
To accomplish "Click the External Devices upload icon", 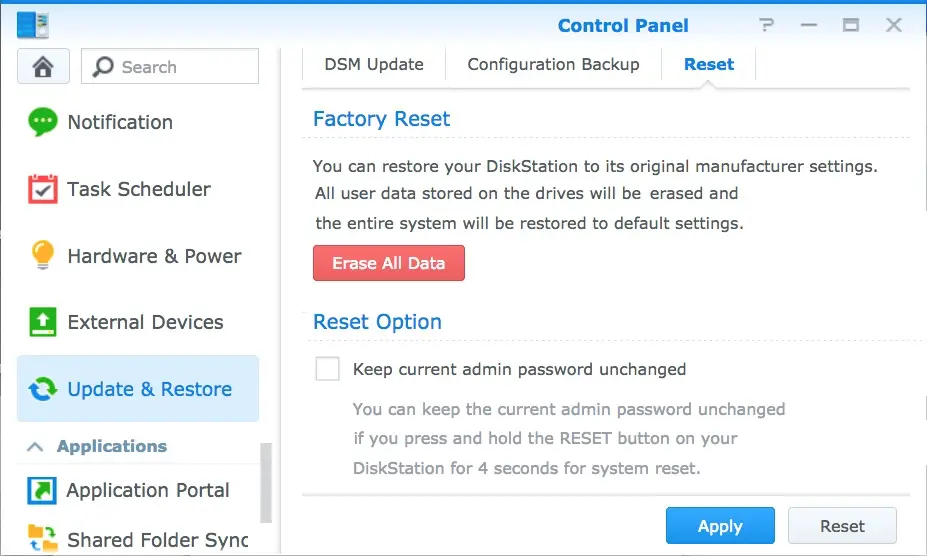I will (x=43, y=322).
